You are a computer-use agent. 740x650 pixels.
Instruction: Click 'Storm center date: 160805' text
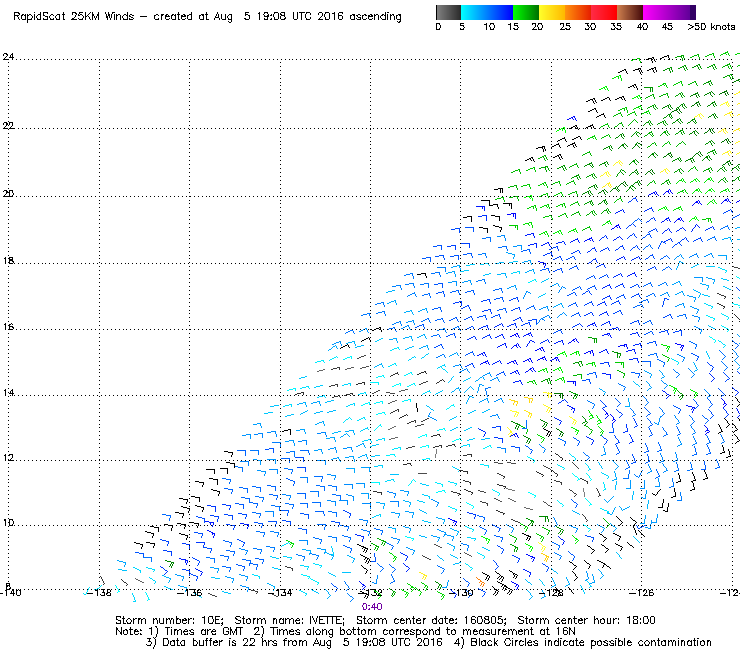click(x=431, y=620)
